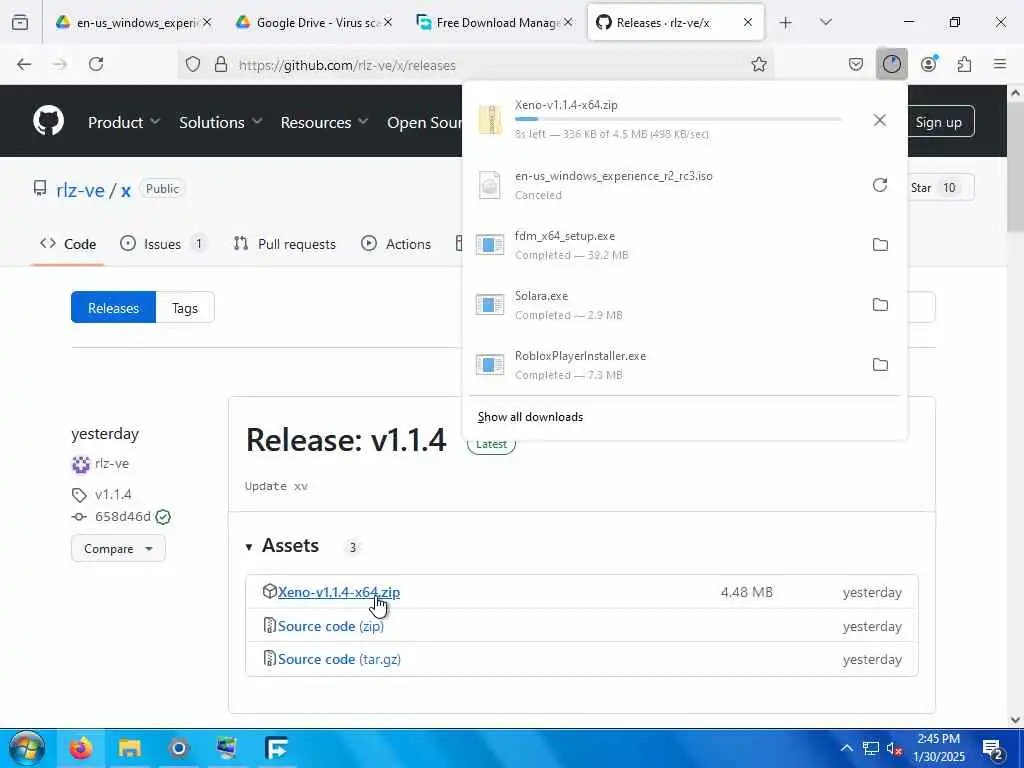
Task: Click the padlock site info icon
Action: (x=221, y=64)
